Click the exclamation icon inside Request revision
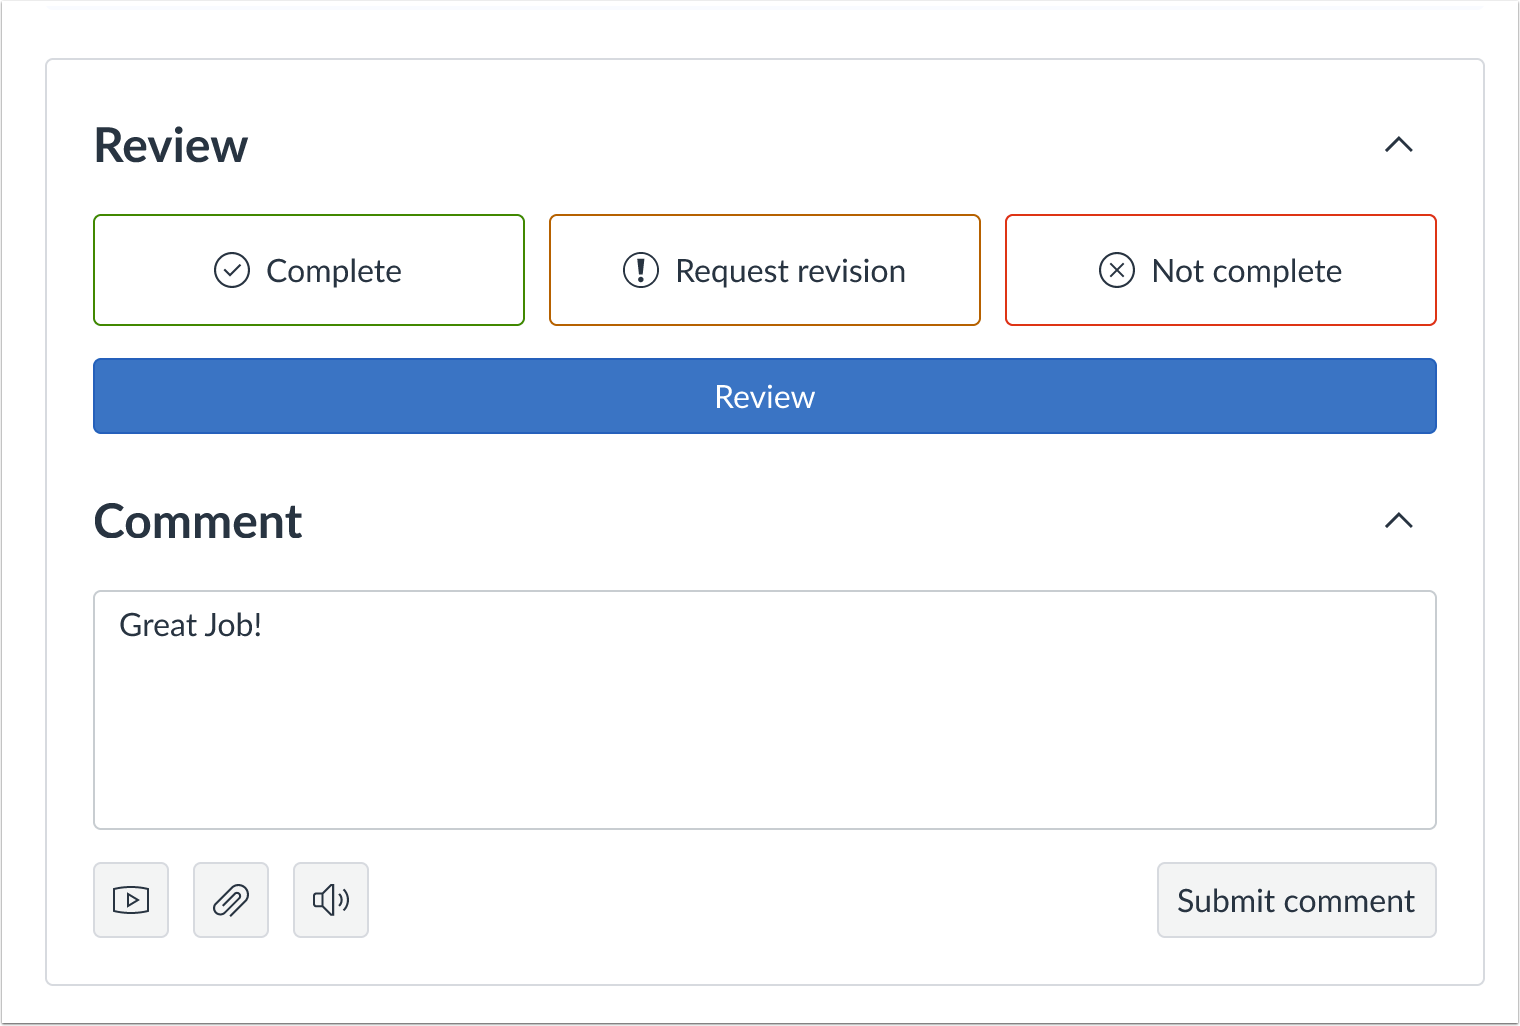The width and height of the screenshot is (1520, 1026). pos(641,270)
